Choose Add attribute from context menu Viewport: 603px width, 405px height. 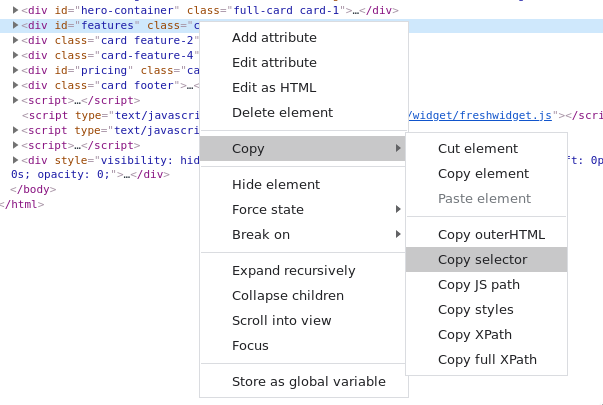tap(274, 37)
